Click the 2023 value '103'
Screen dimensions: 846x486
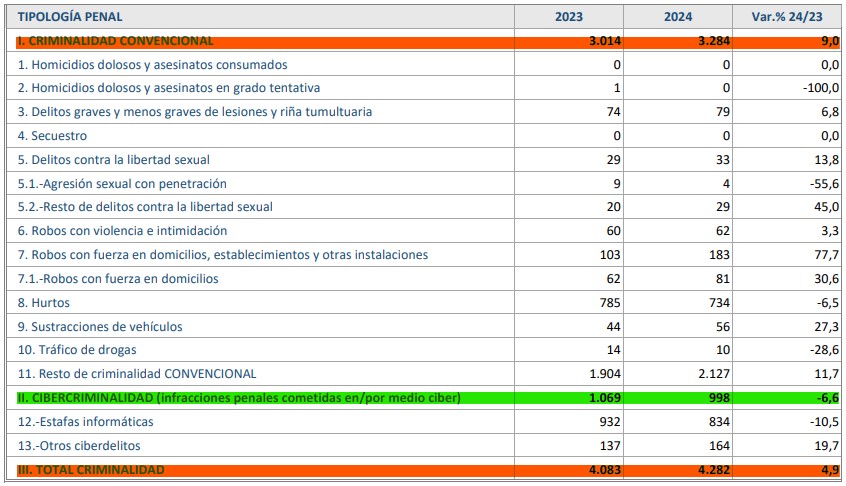(x=610, y=255)
